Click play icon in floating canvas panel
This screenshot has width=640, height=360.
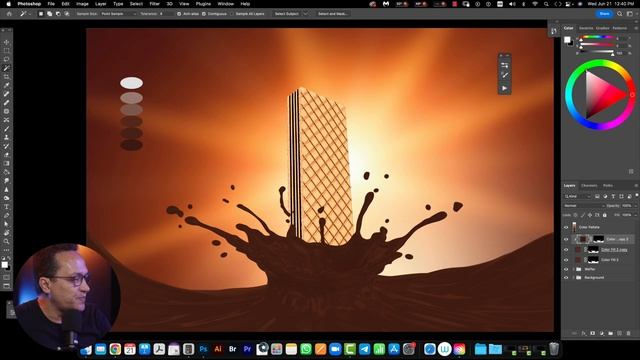tap(504, 88)
